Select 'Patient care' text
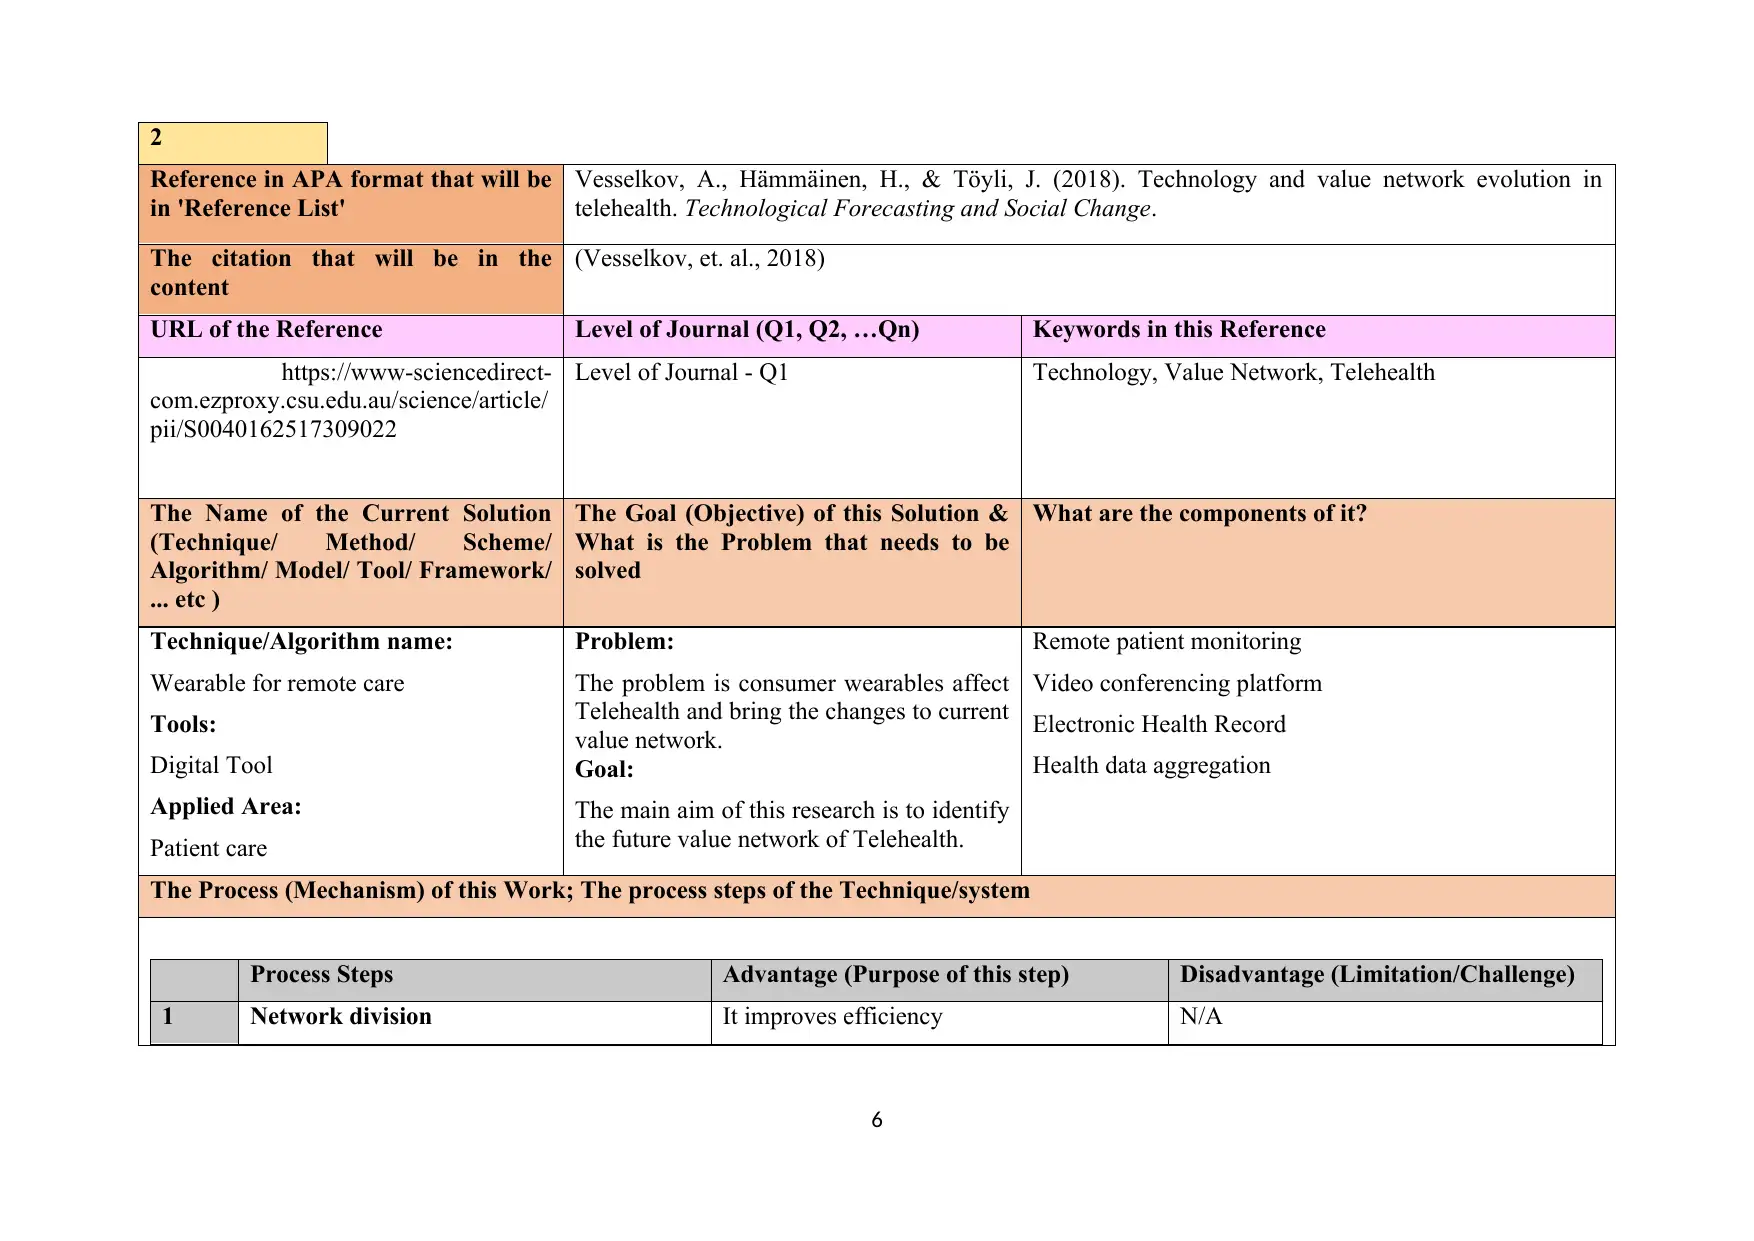The height and width of the screenshot is (1241, 1754). point(208,849)
